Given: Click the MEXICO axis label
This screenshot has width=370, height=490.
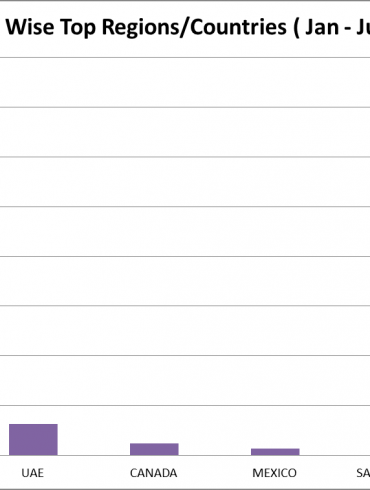Looking at the screenshot, I should 274,473.
